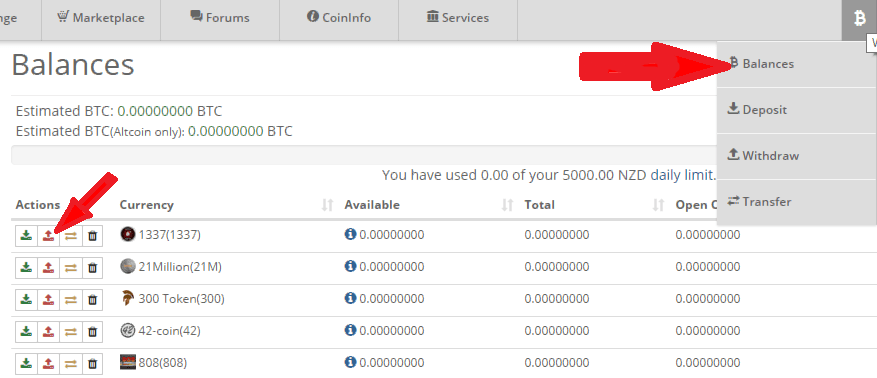Screen dimensions: 877x378
Task: Click the 42-coin(42) currency name
Action: pyautogui.click(x=169, y=331)
